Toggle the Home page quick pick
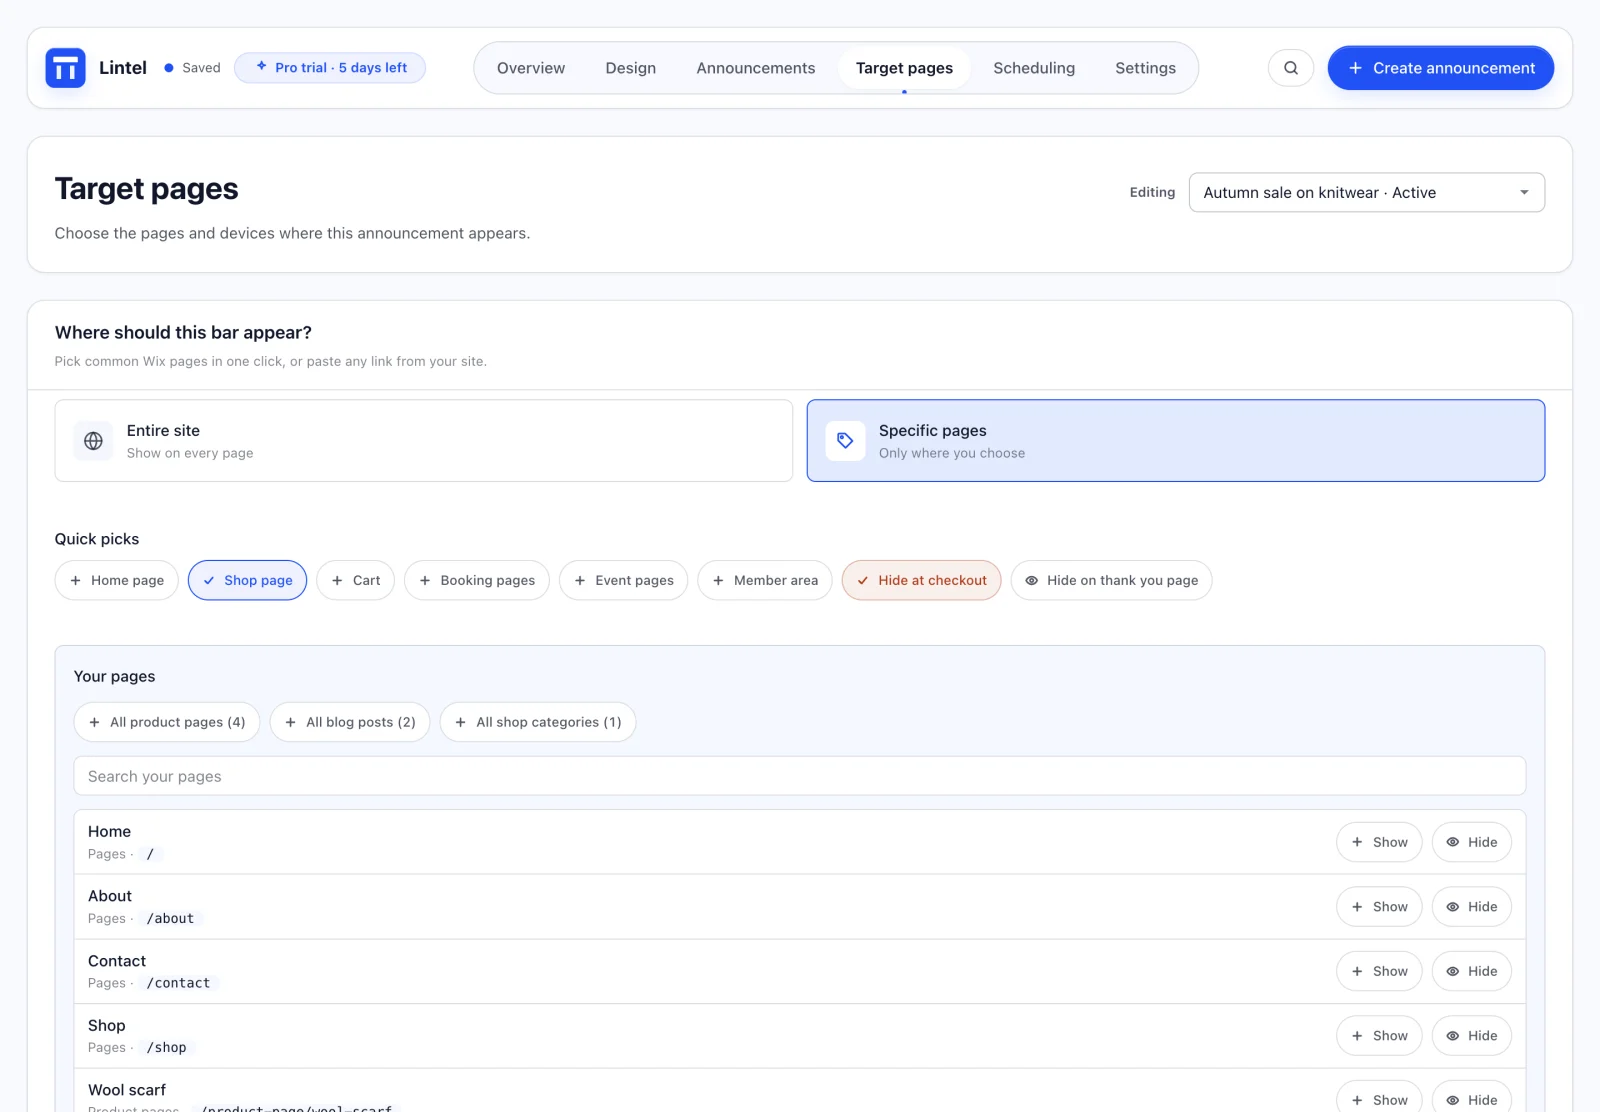Screen dimensions: 1600x1112 pos(117,580)
